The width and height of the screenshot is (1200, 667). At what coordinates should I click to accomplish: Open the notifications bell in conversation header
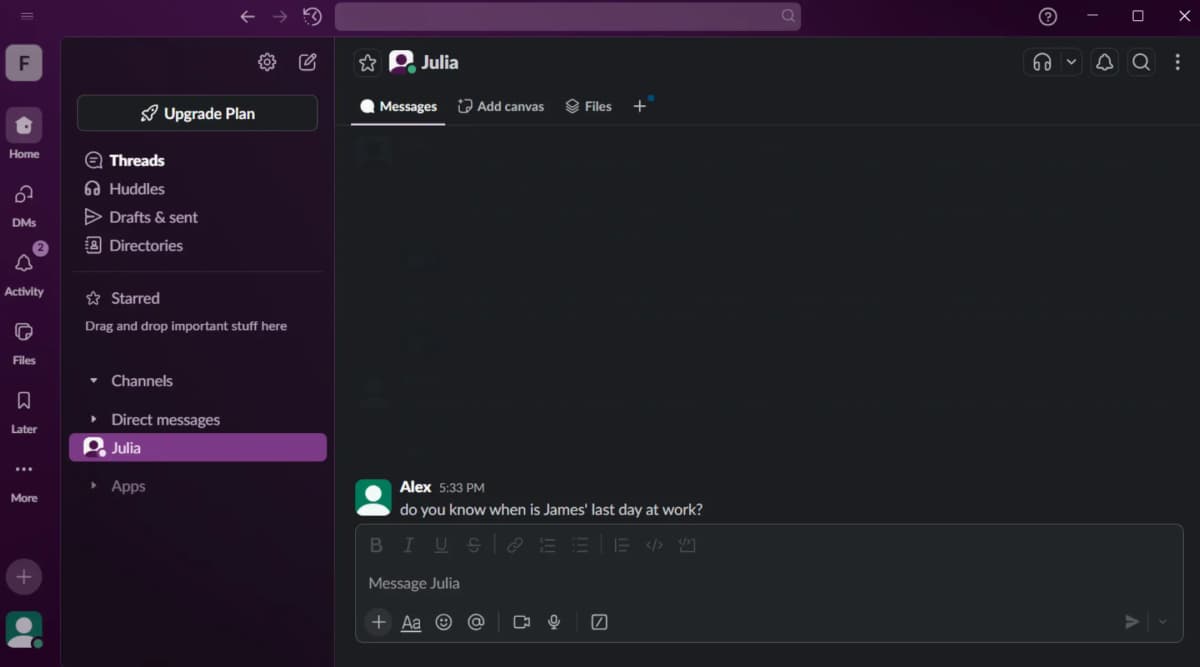point(1104,62)
